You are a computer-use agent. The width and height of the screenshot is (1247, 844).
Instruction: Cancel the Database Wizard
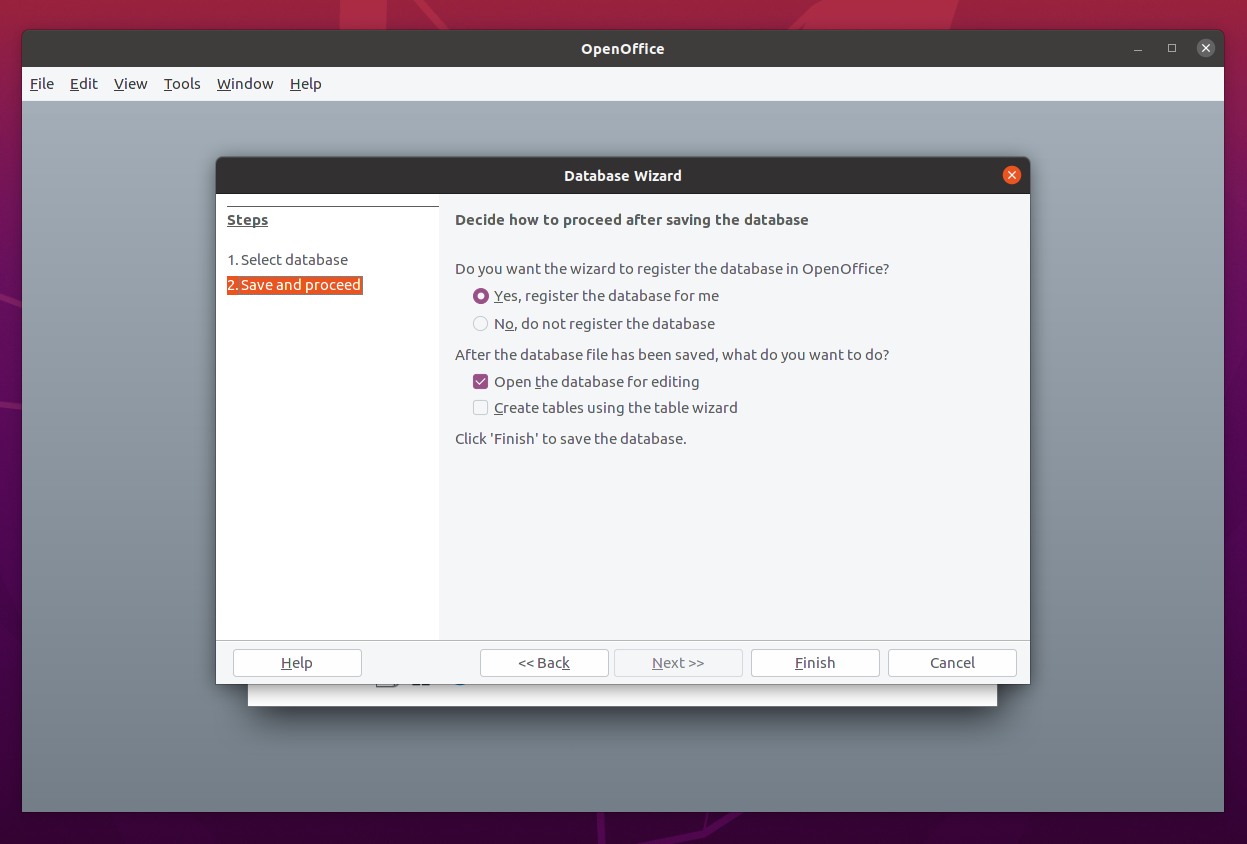[952, 663]
